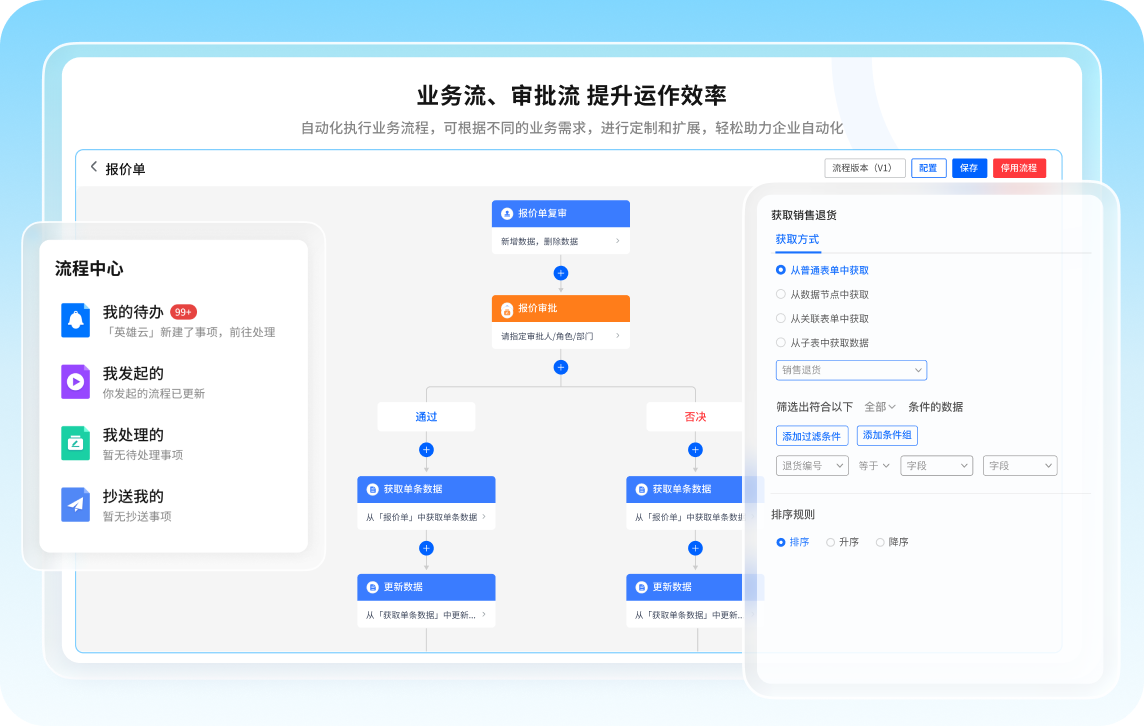The height and width of the screenshot is (726, 1144).
Task: Click the red 停用流程 button
Action: click(1019, 167)
